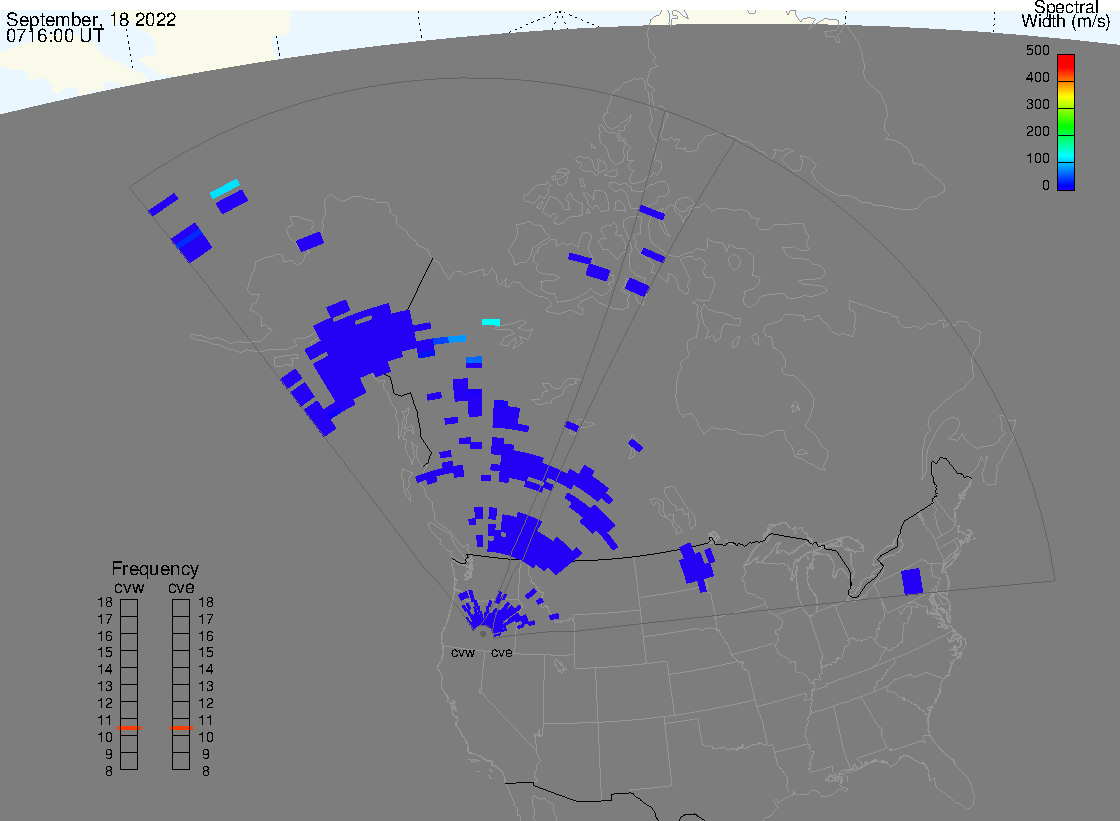This screenshot has width=1120, height=821.
Task: Click the 300 value on color scale
Action: [1037, 104]
